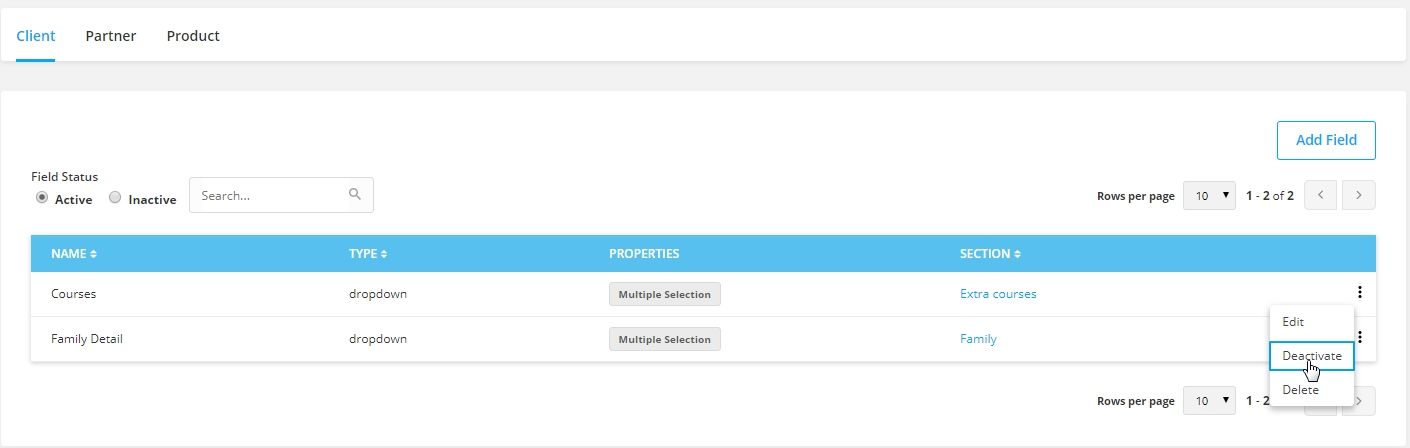The width and height of the screenshot is (1410, 448).
Task: Click Multiple Selection badge in Family Detail row
Action: (664, 339)
